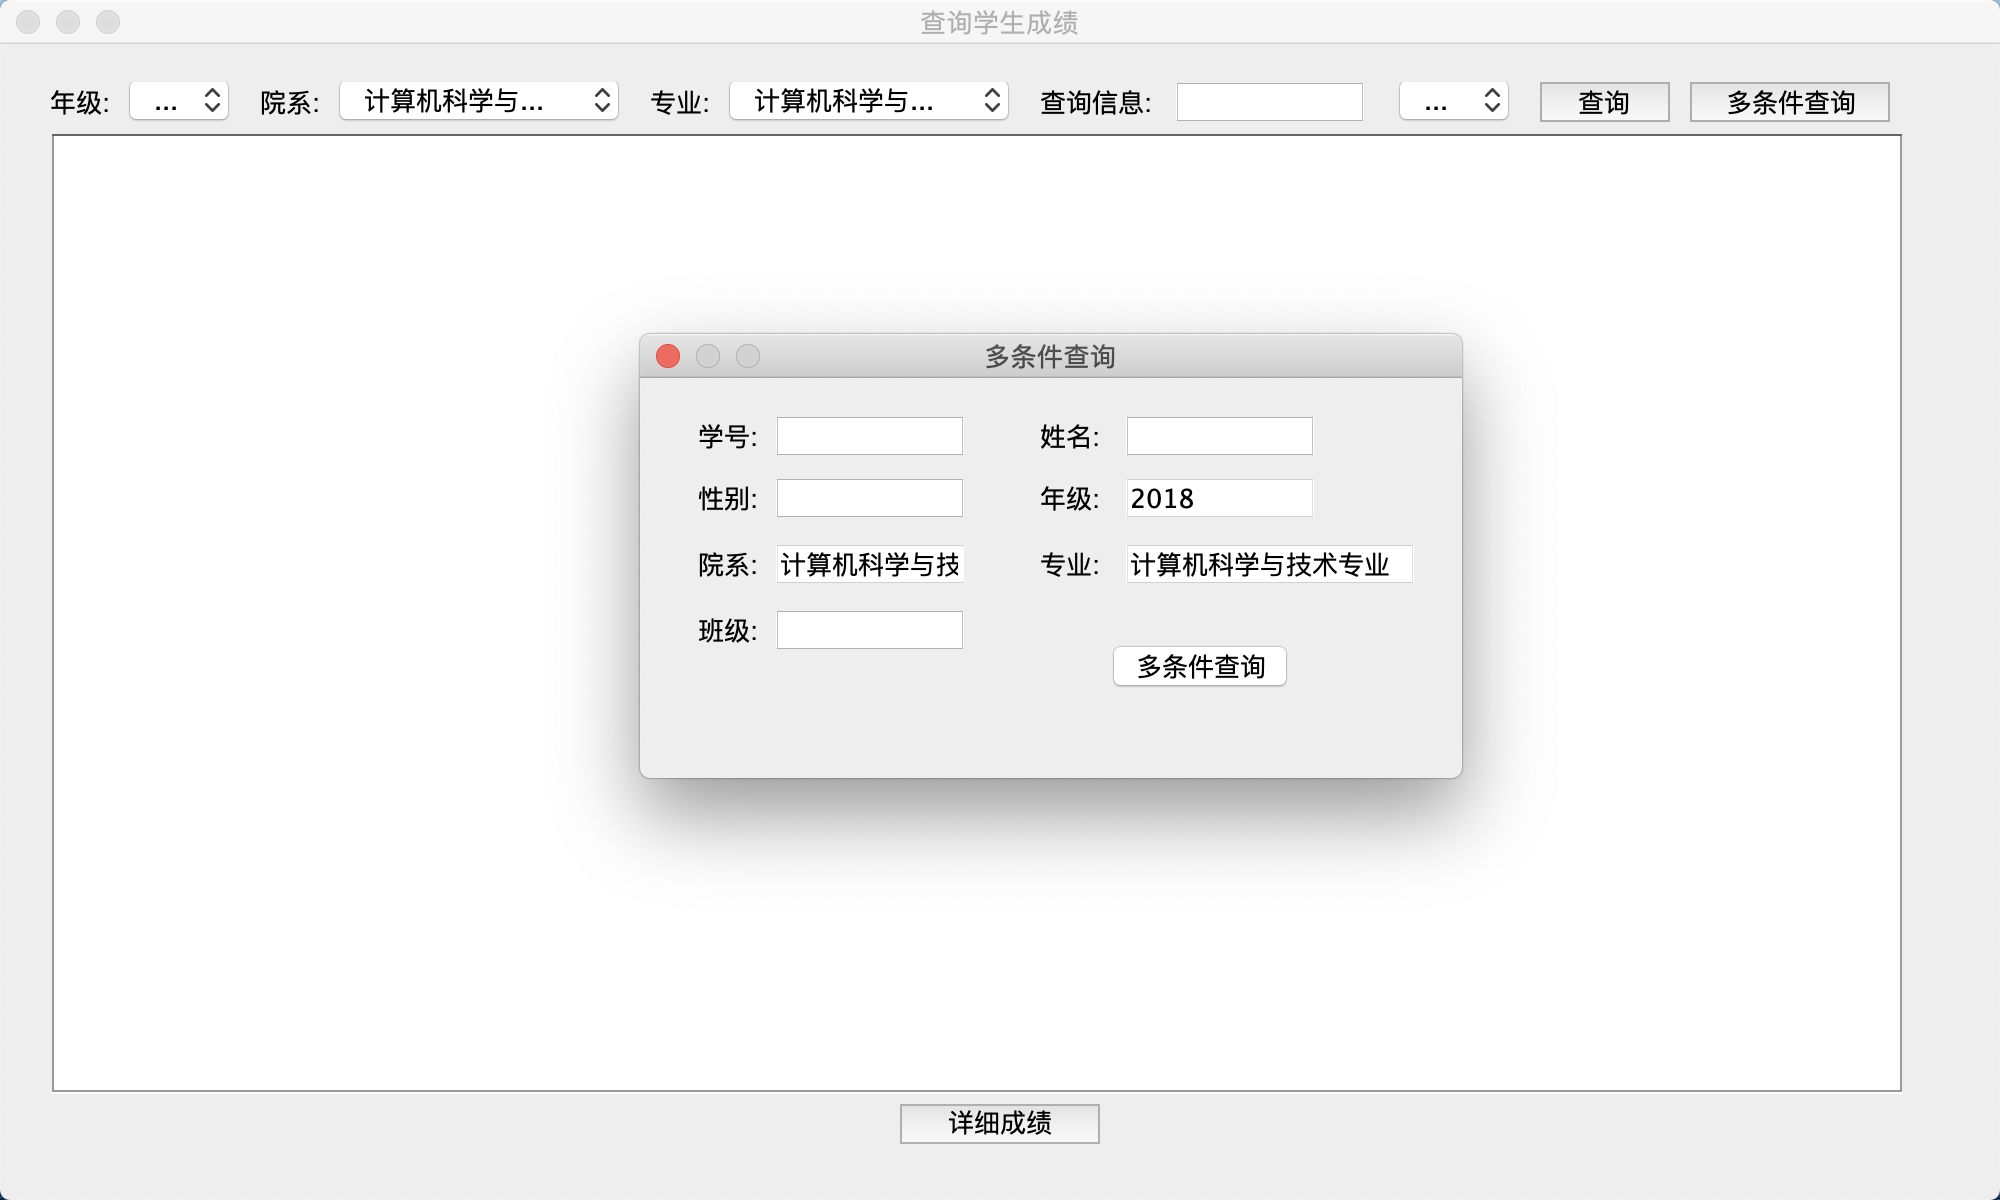Click the dialog's 多条件查询 submit button
This screenshot has width=2000, height=1200.
pyautogui.click(x=1199, y=666)
